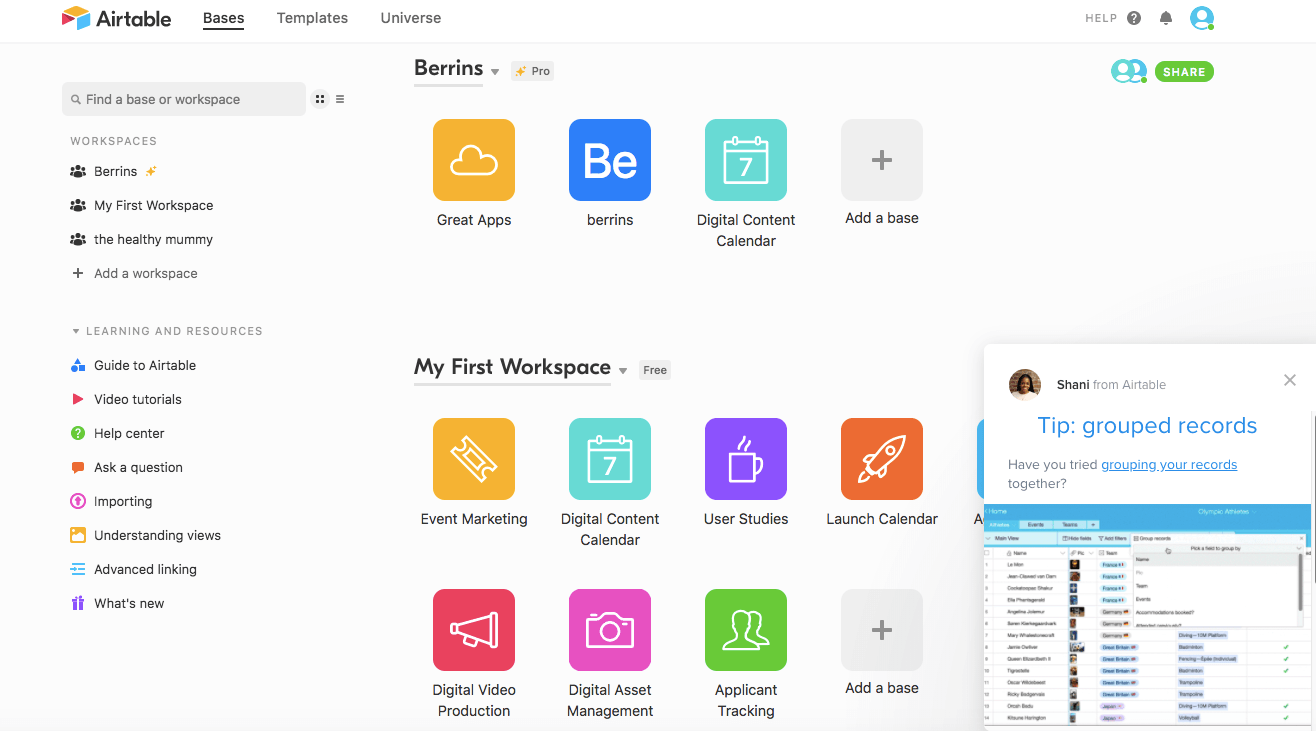
Task: Expand the Berrins workspace title dropdown
Action: coord(495,72)
